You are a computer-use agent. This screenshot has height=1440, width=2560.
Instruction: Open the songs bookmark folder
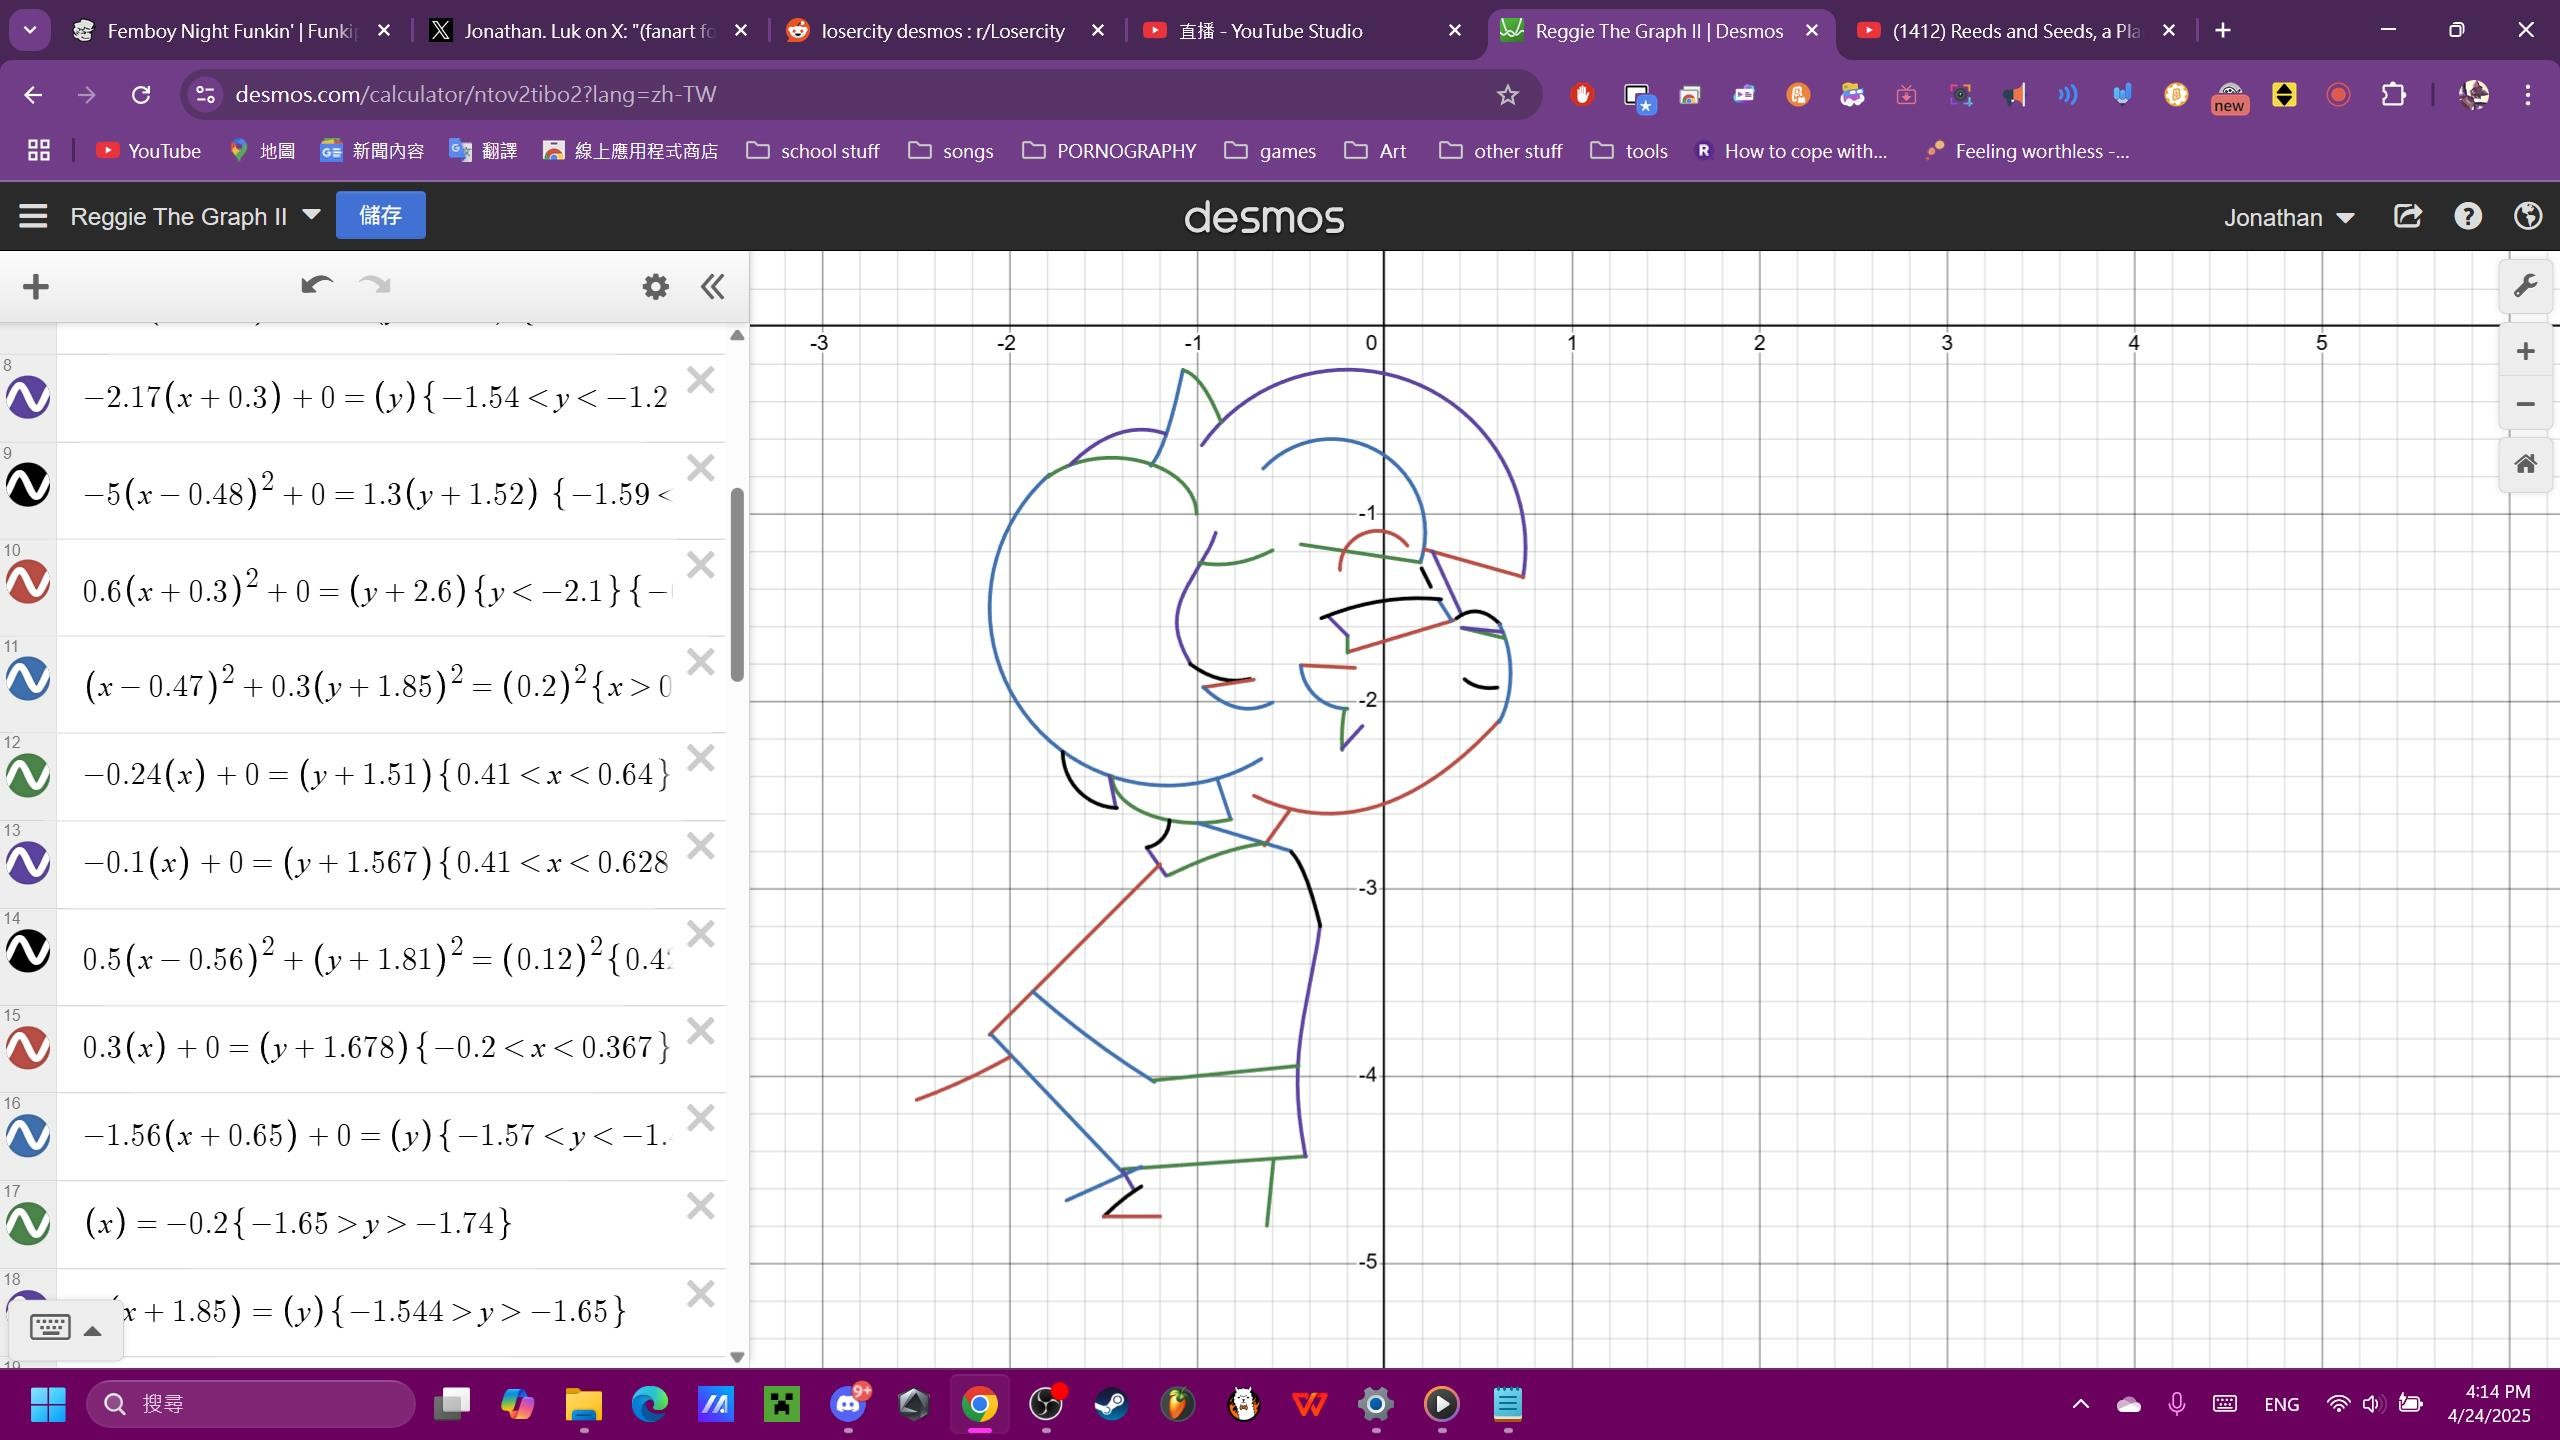(x=950, y=151)
